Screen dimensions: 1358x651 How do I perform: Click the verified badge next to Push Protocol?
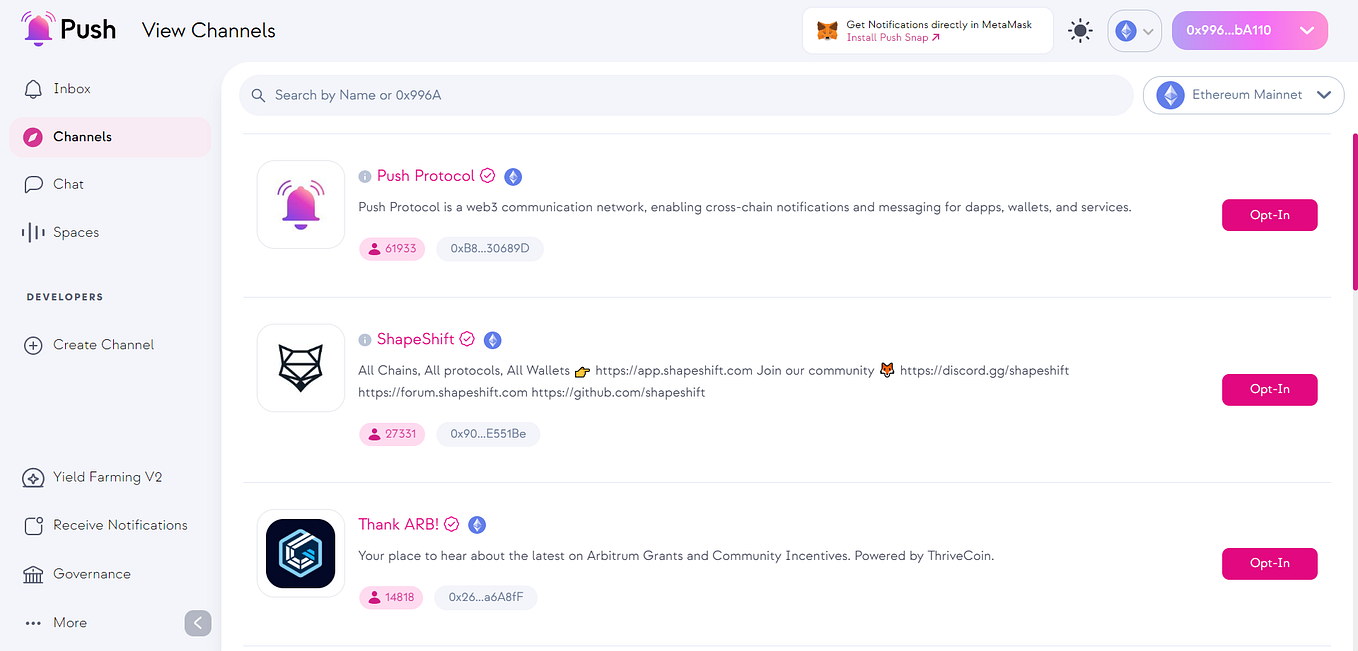pos(488,175)
